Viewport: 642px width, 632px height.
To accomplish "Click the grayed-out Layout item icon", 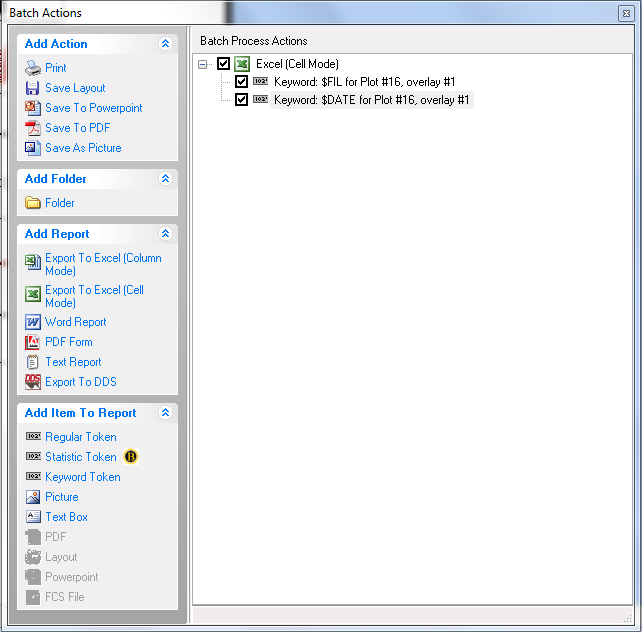I will point(33,557).
